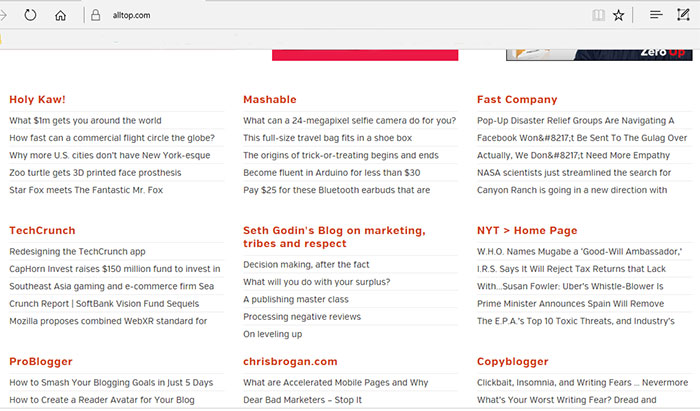Open 'Pop-Up Disaster Relief Groups' article
The image size is (700, 411).
(575, 120)
